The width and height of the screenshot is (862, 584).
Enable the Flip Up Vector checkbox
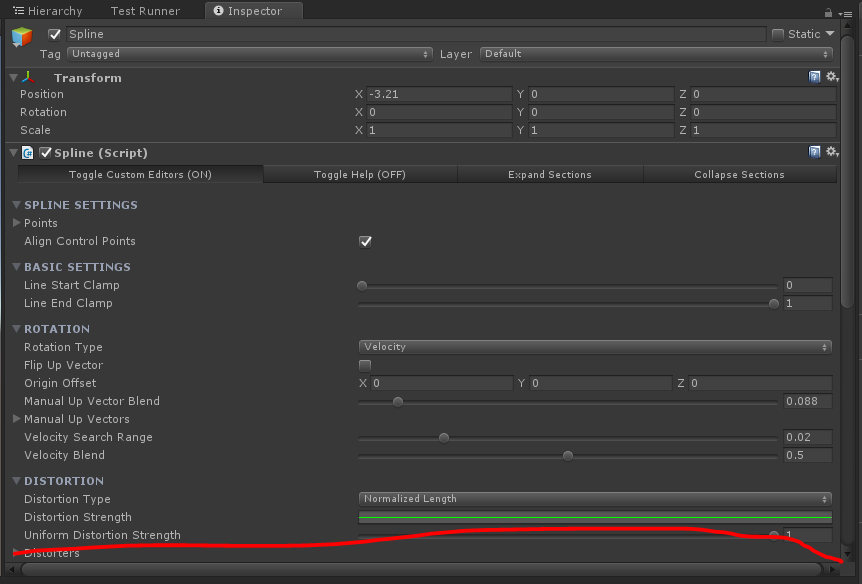coord(364,365)
